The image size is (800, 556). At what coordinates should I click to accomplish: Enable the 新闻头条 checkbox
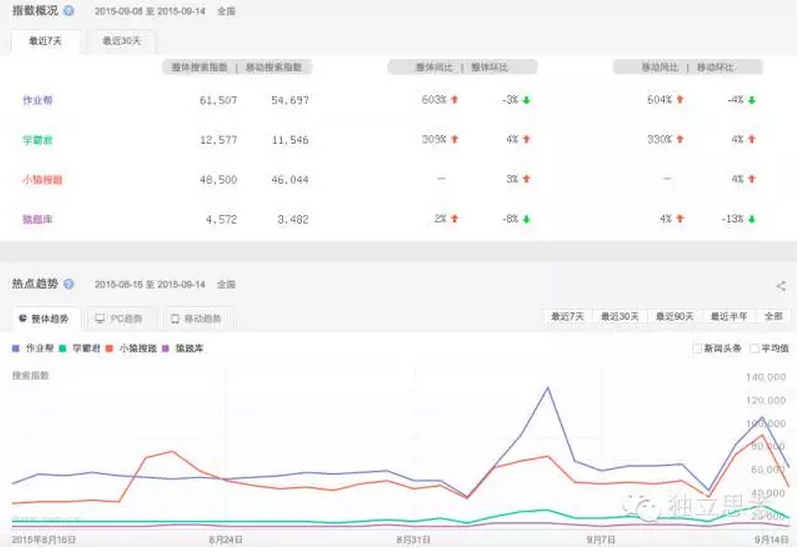(697, 349)
